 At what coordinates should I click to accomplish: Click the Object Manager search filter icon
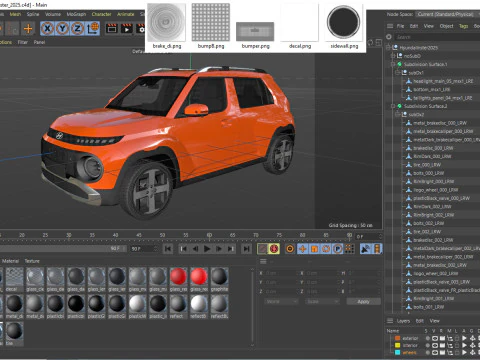click(x=389, y=37)
